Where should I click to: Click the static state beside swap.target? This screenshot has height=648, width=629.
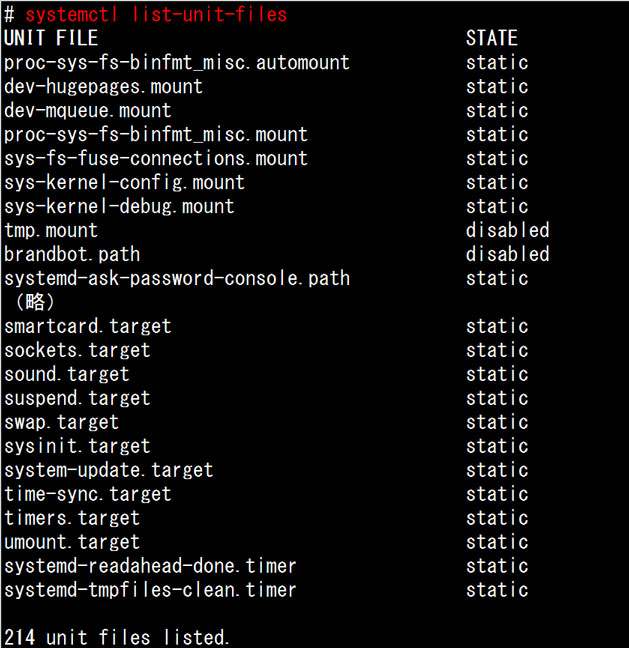pos(497,422)
